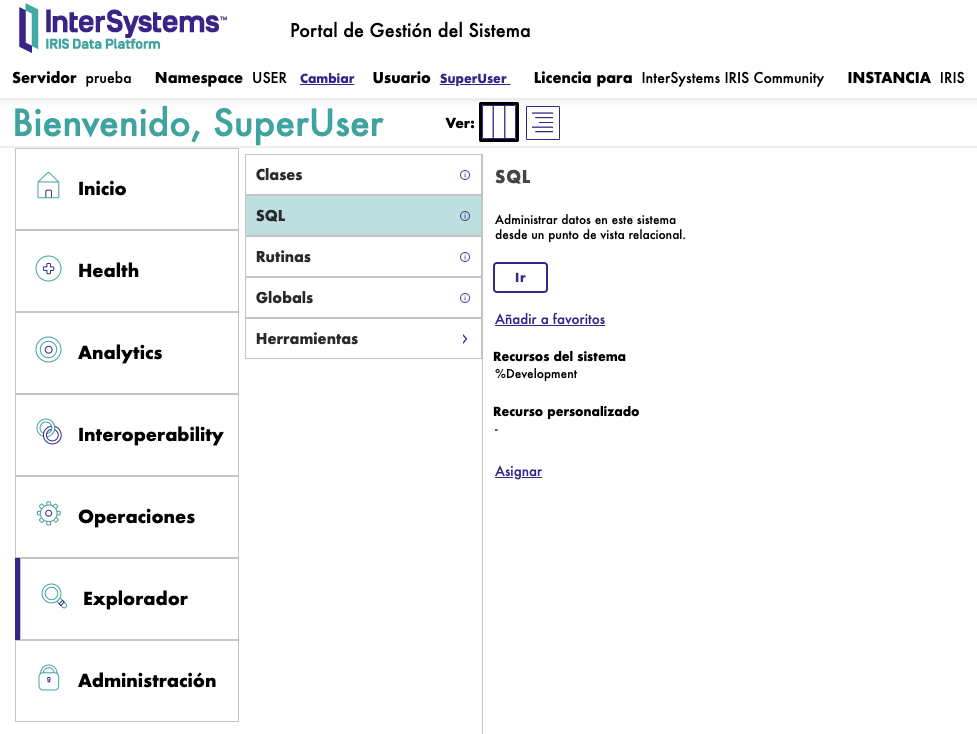The height and width of the screenshot is (734, 977).
Task: Click the Explorador magnifier icon
Action: coord(53,597)
